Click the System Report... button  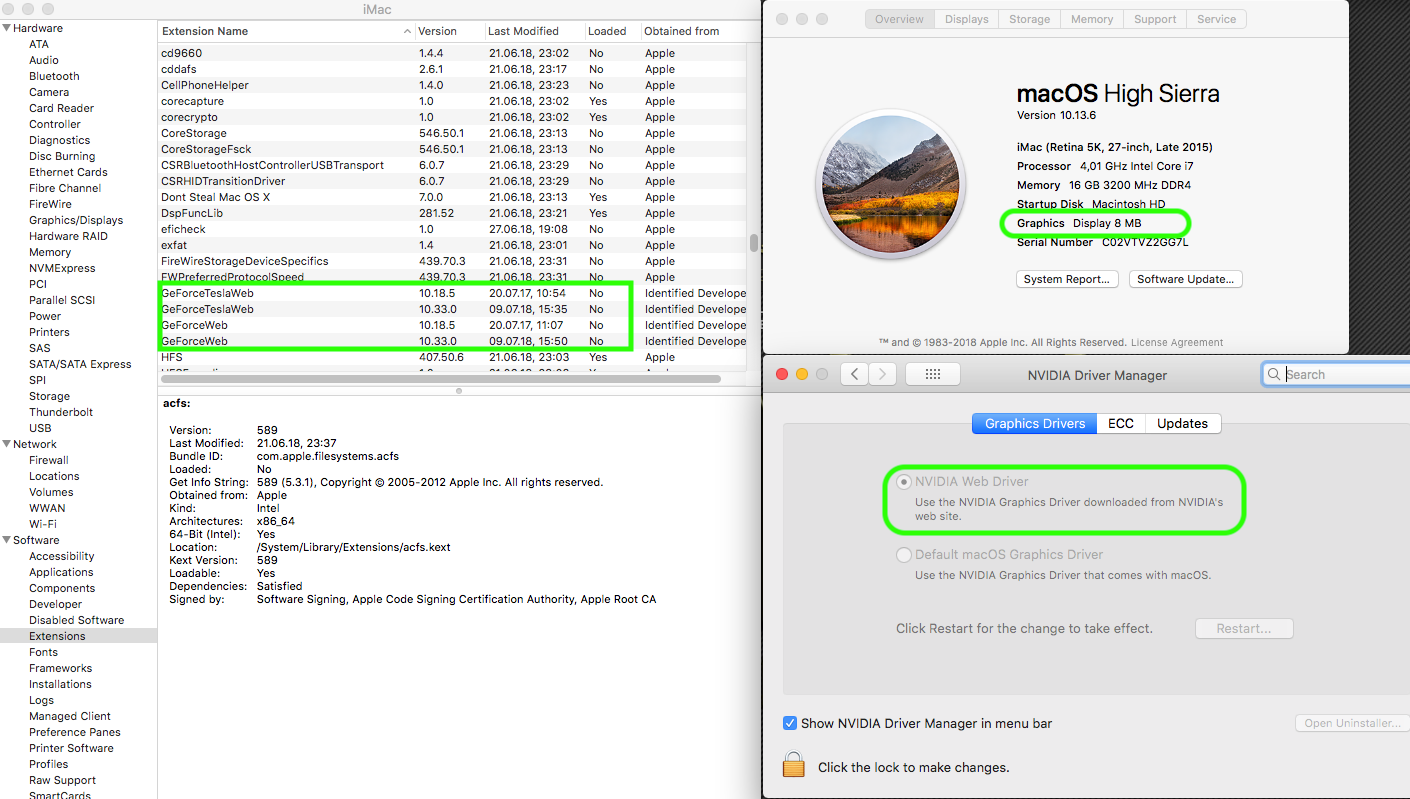(1067, 280)
